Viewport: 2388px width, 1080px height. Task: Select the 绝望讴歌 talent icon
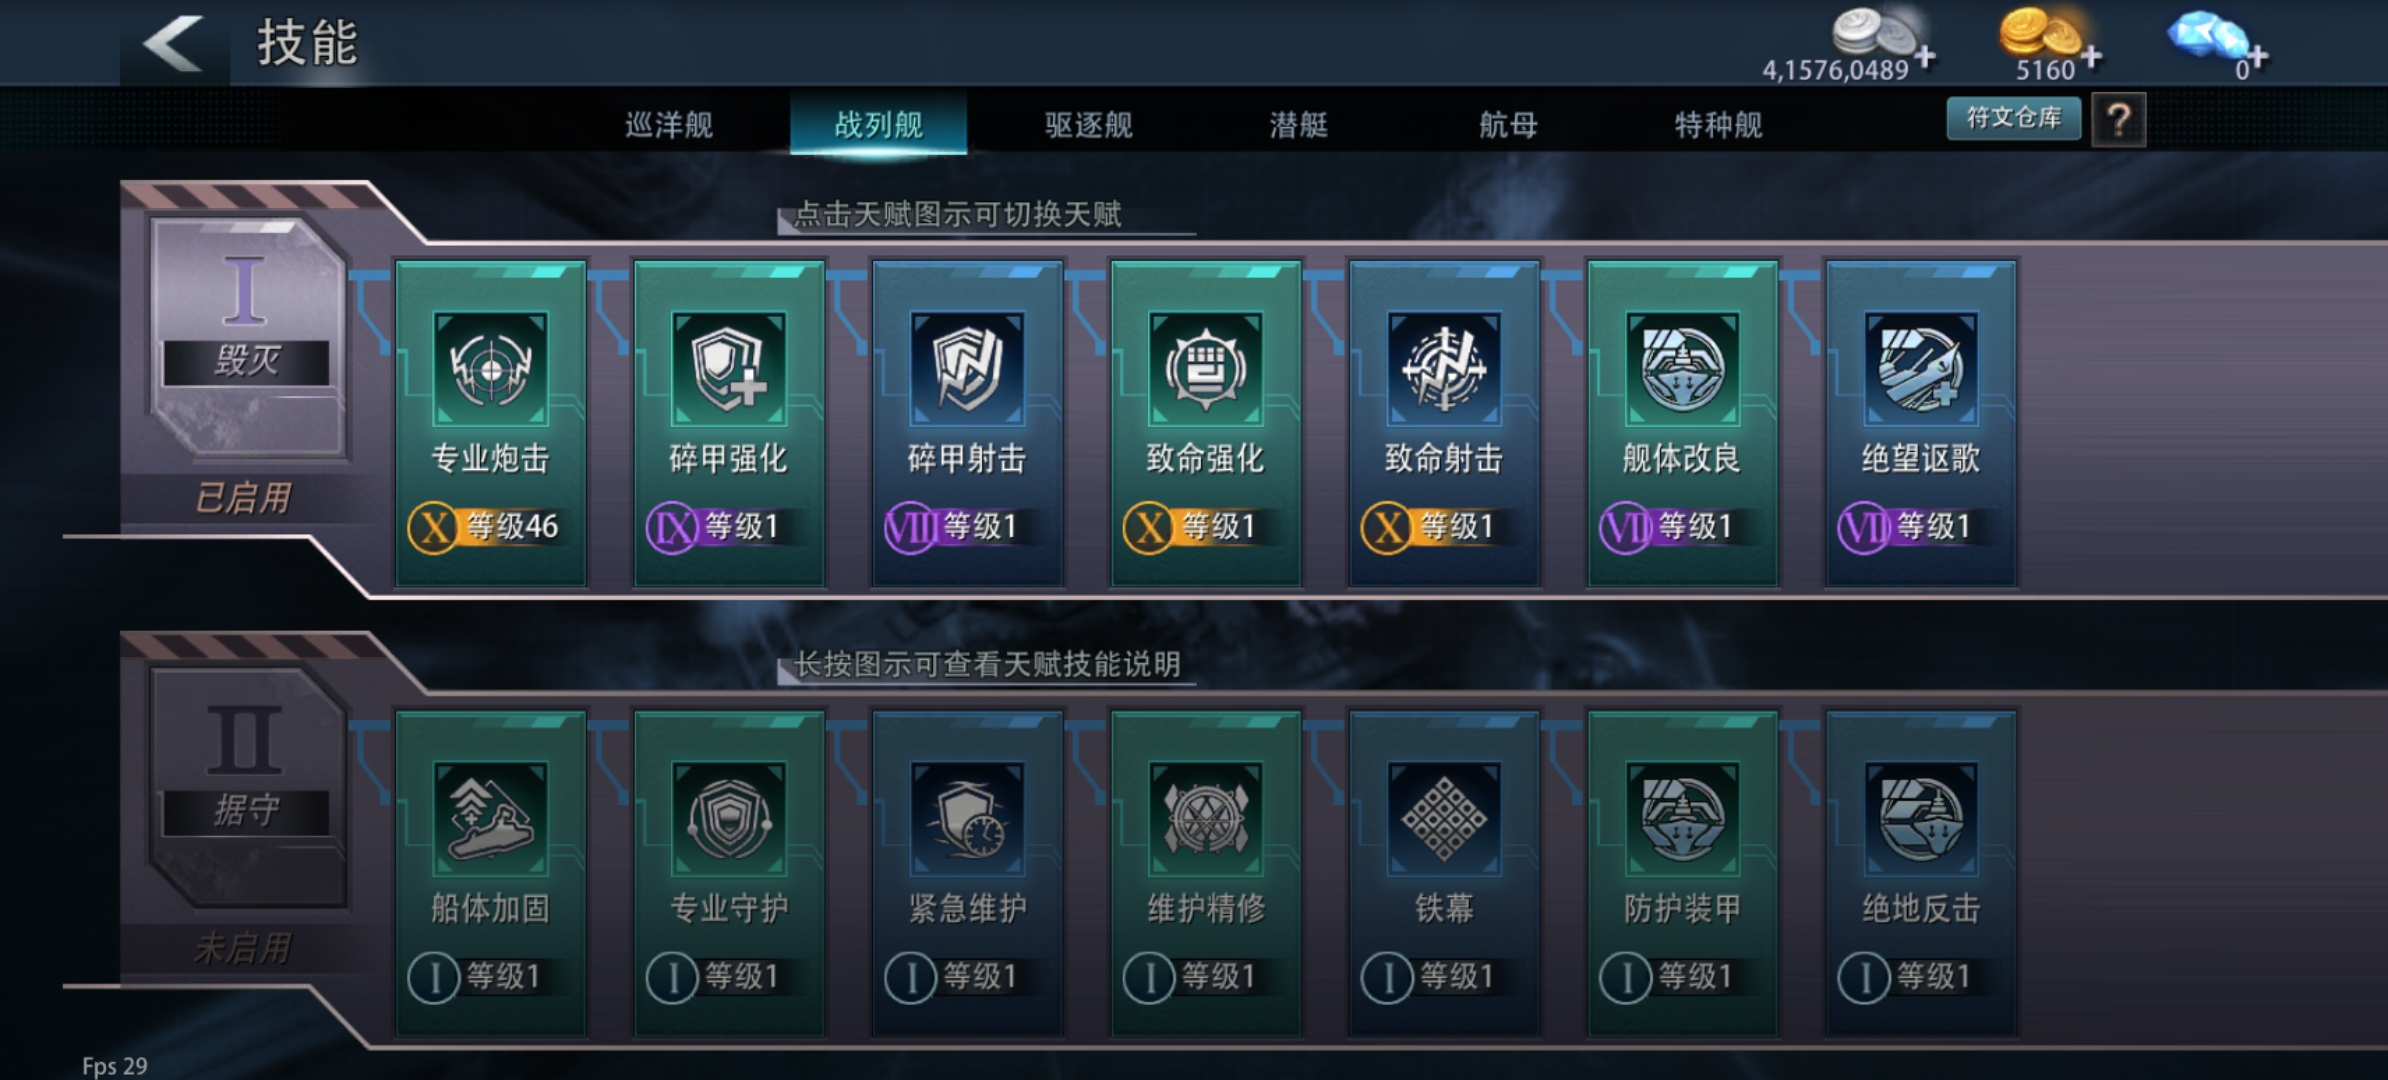coord(1921,368)
